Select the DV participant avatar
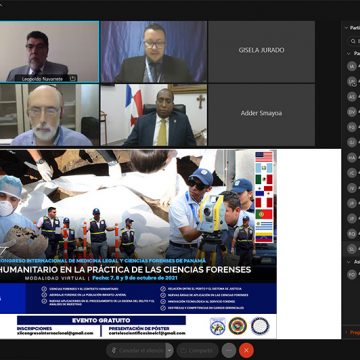360x360 pixels. (x=352, y=112)
